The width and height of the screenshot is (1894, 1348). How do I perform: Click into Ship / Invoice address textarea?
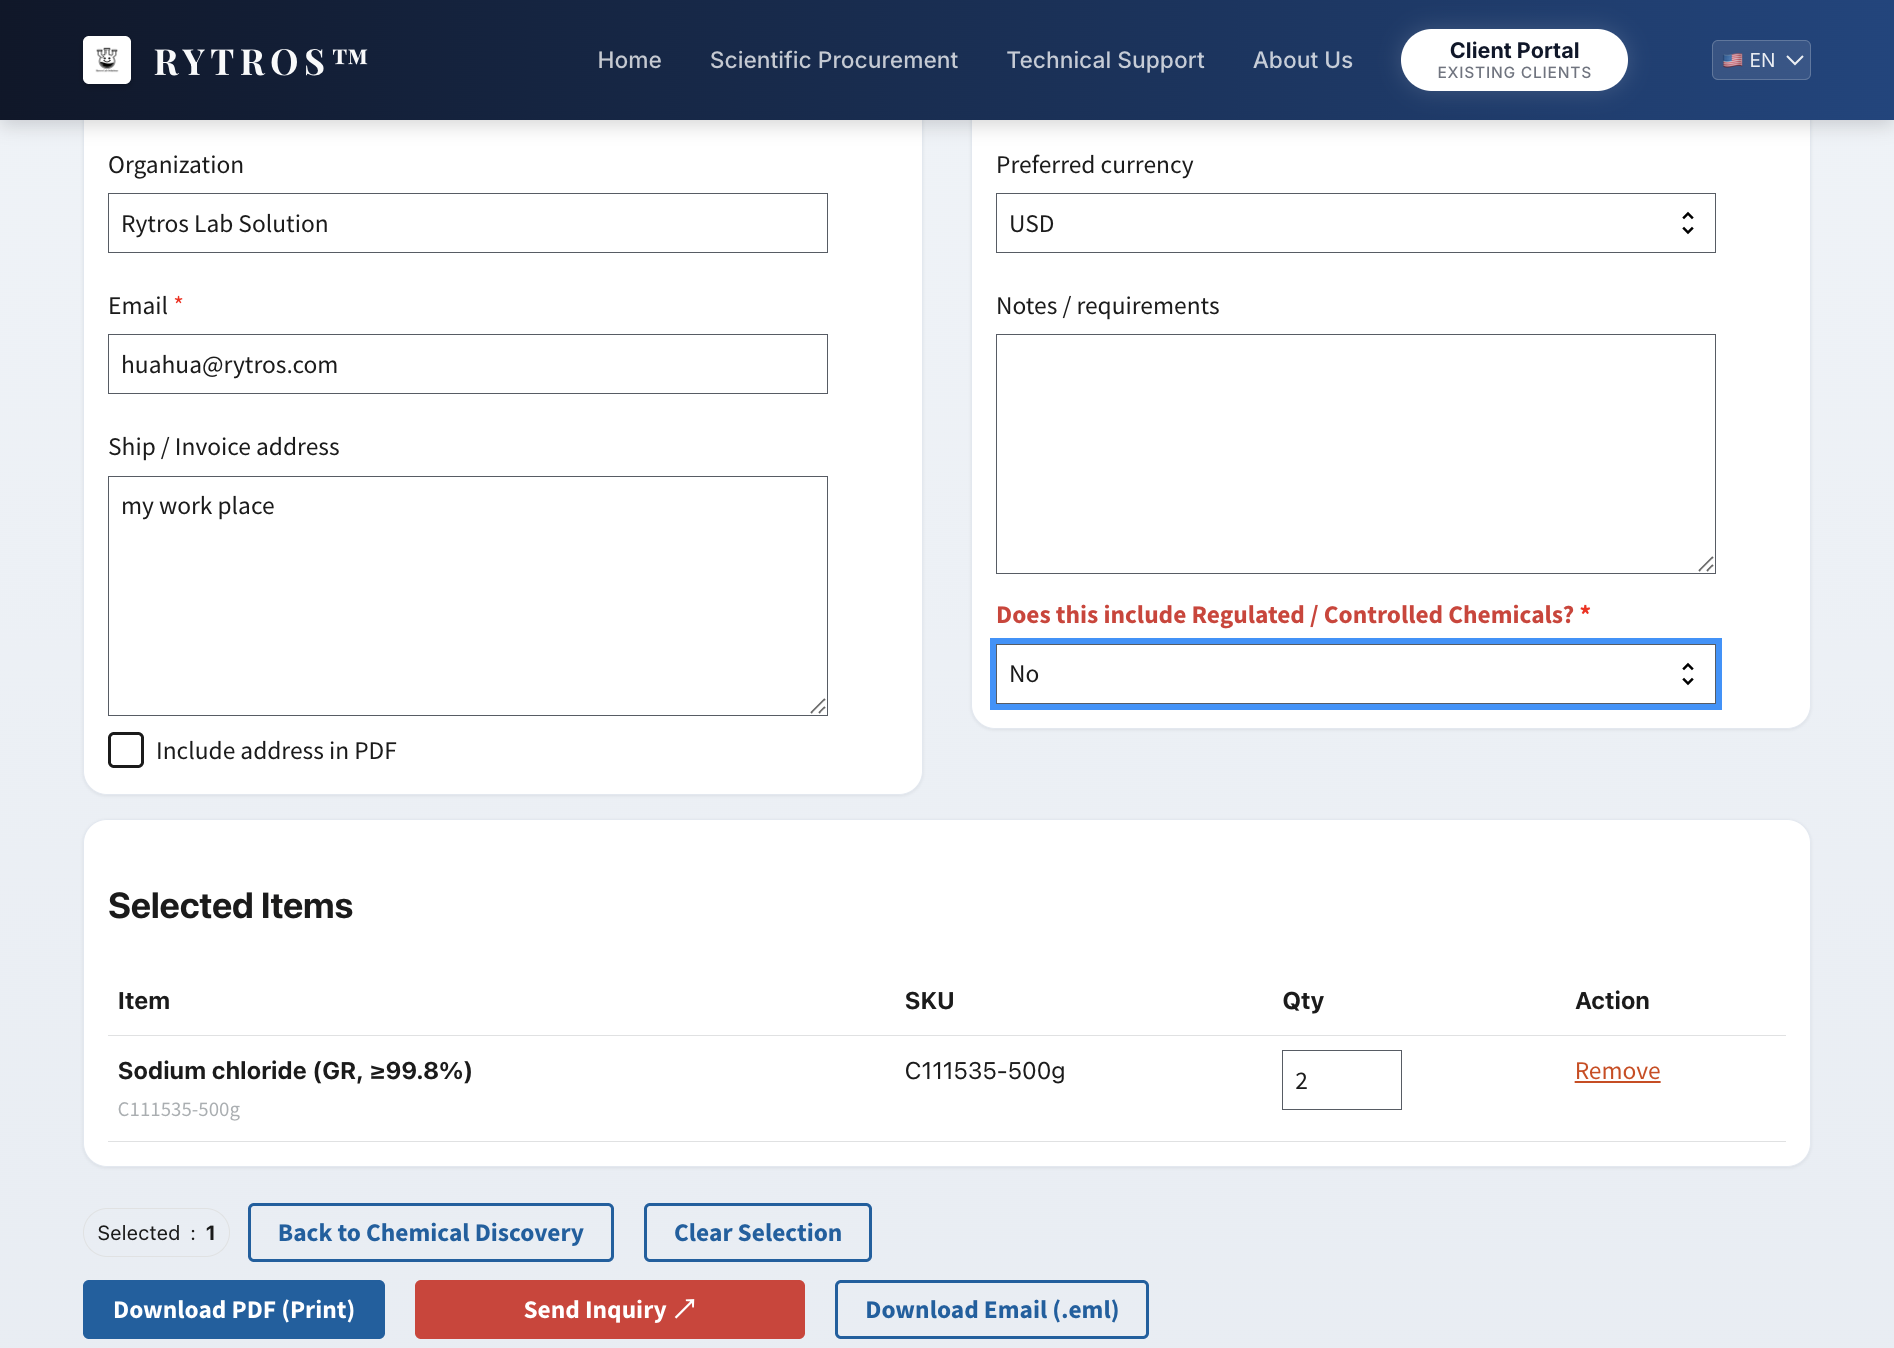468,596
